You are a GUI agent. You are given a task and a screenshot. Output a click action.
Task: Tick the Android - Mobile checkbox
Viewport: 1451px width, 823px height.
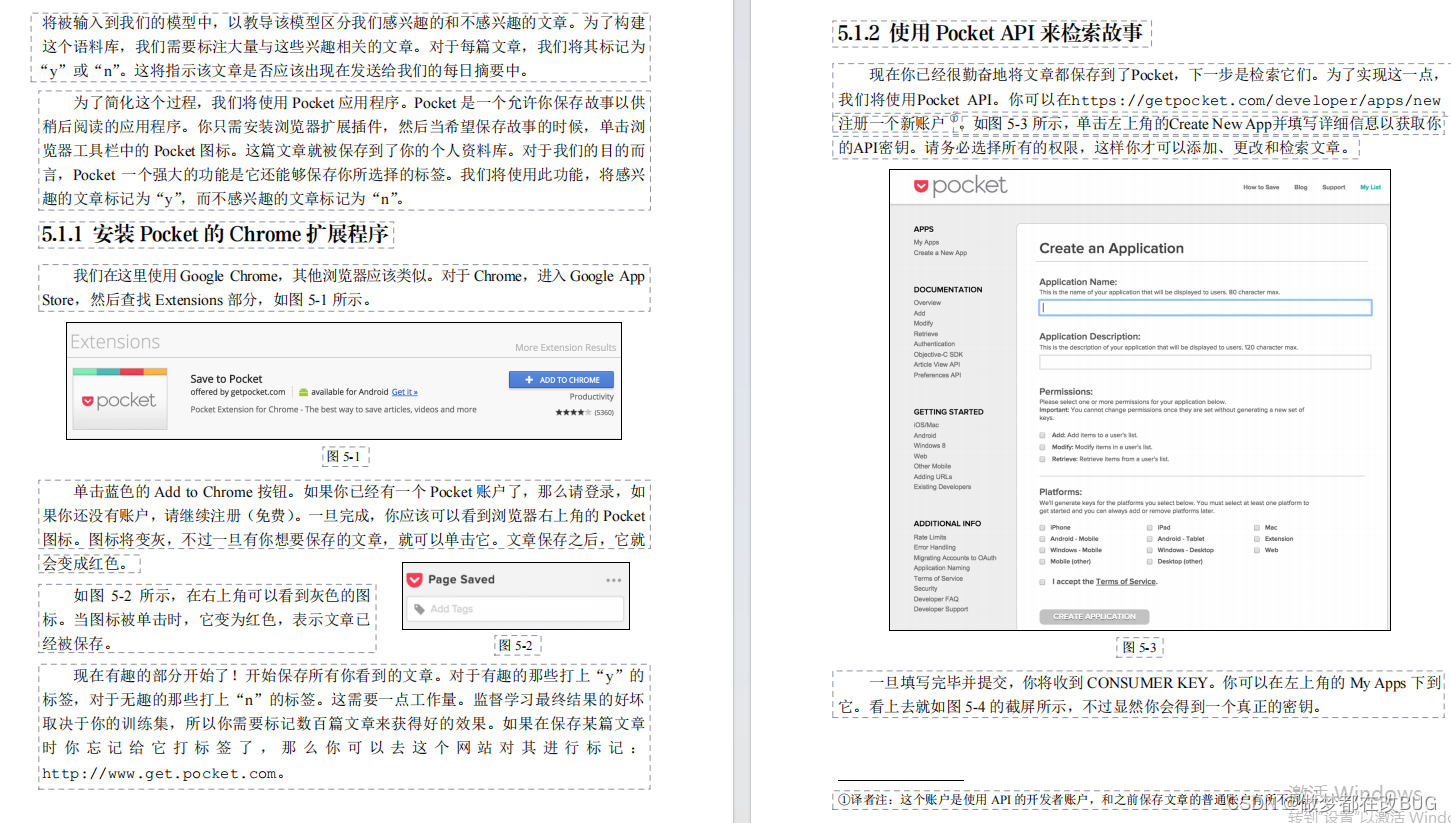tap(1043, 538)
